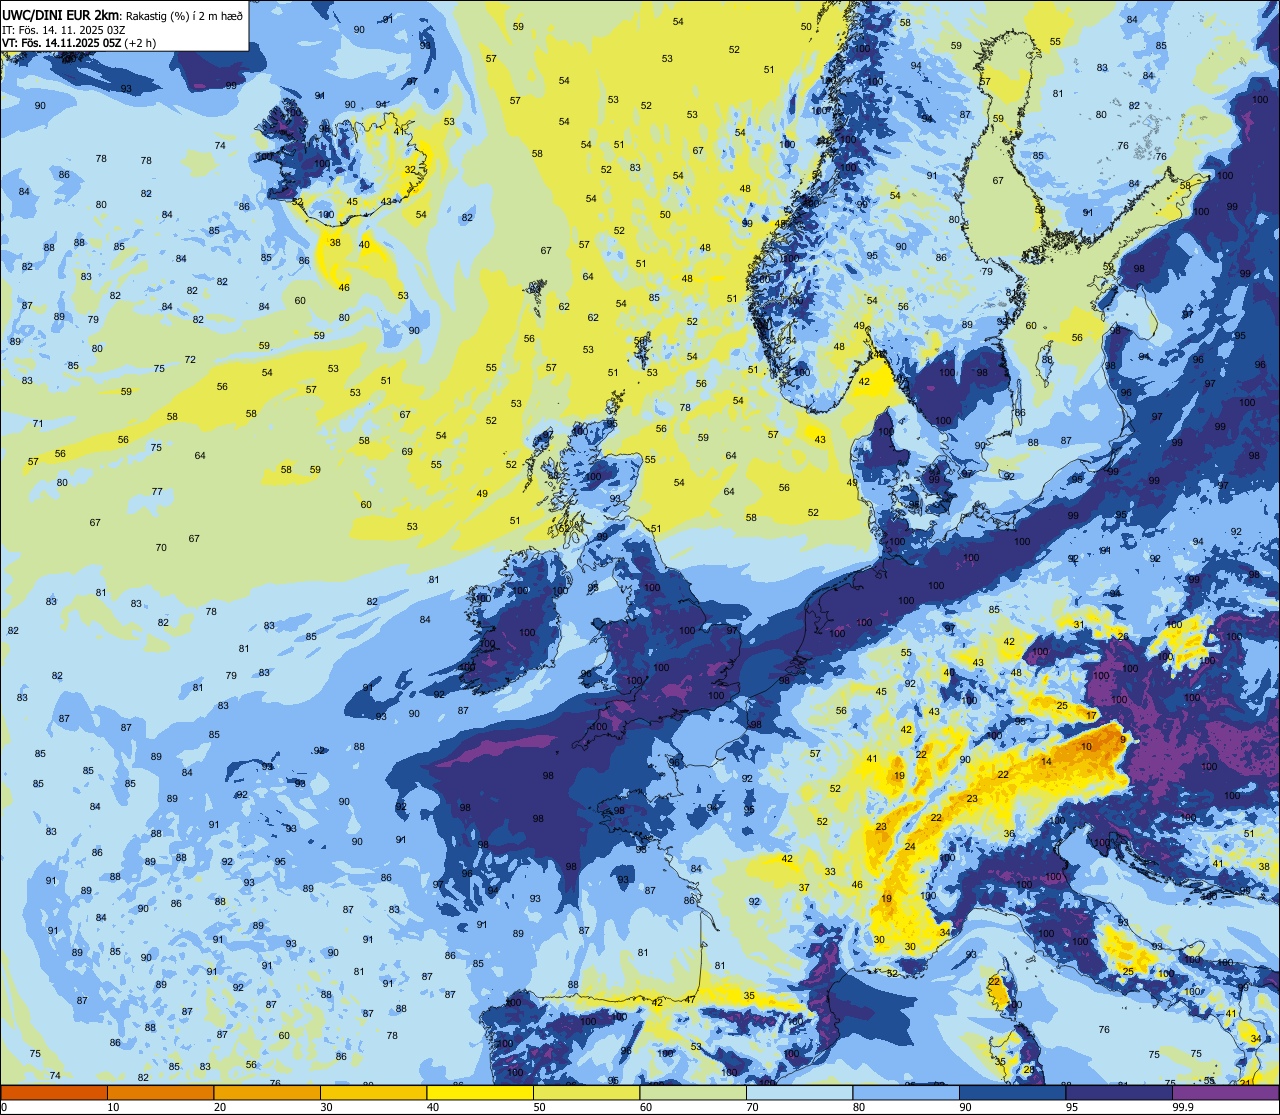Viewport: 1280px width, 1115px height.
Task: Select the humidity value '14' on the map
Action: pyautogui.click(x=1046, y=762)
